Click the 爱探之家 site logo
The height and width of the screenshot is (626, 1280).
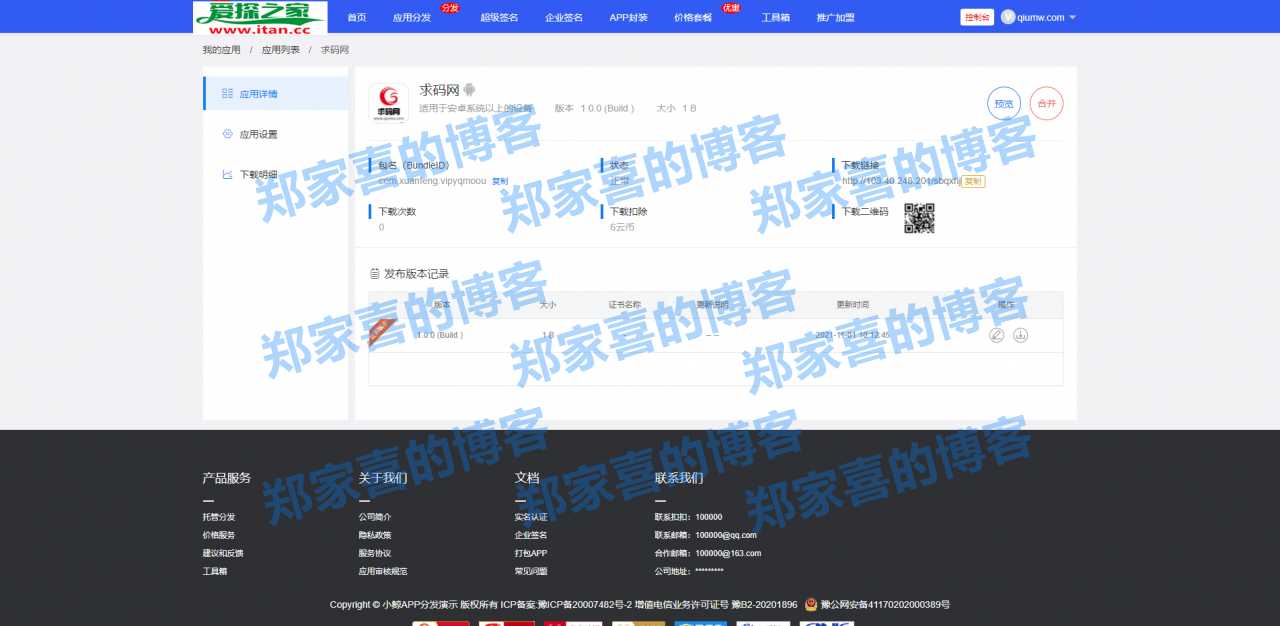pyautogui.click(x=260, y=17)
